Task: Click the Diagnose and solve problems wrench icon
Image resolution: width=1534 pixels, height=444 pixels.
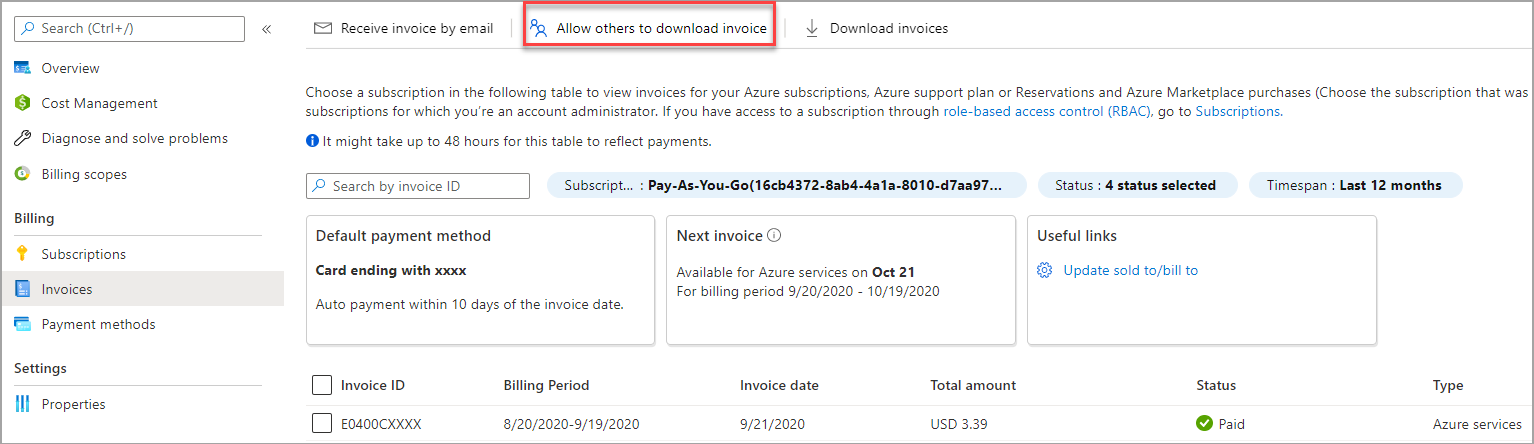Action: pyautogui.click(x=22, y=138)
